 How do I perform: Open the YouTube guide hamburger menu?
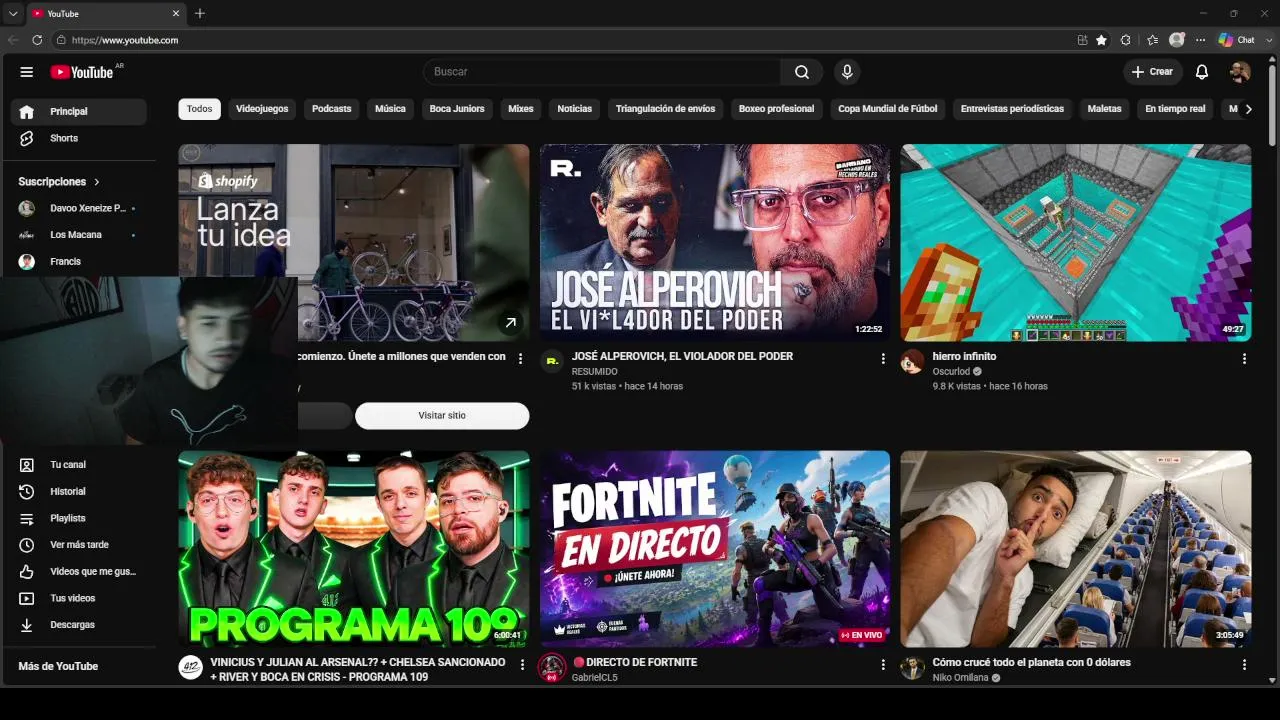[x=27, y=72]
